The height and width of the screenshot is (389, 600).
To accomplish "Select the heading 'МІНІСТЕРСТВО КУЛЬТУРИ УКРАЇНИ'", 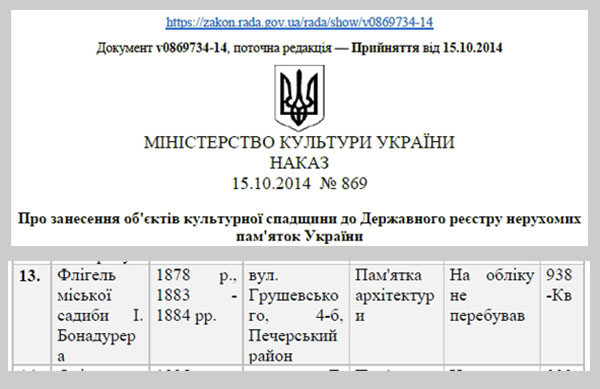I will tap(299, 142).
